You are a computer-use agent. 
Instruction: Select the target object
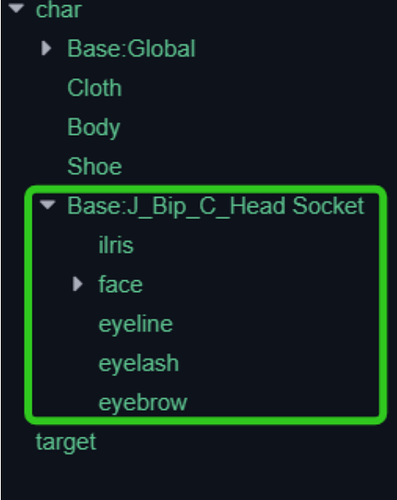pos(66,443)
